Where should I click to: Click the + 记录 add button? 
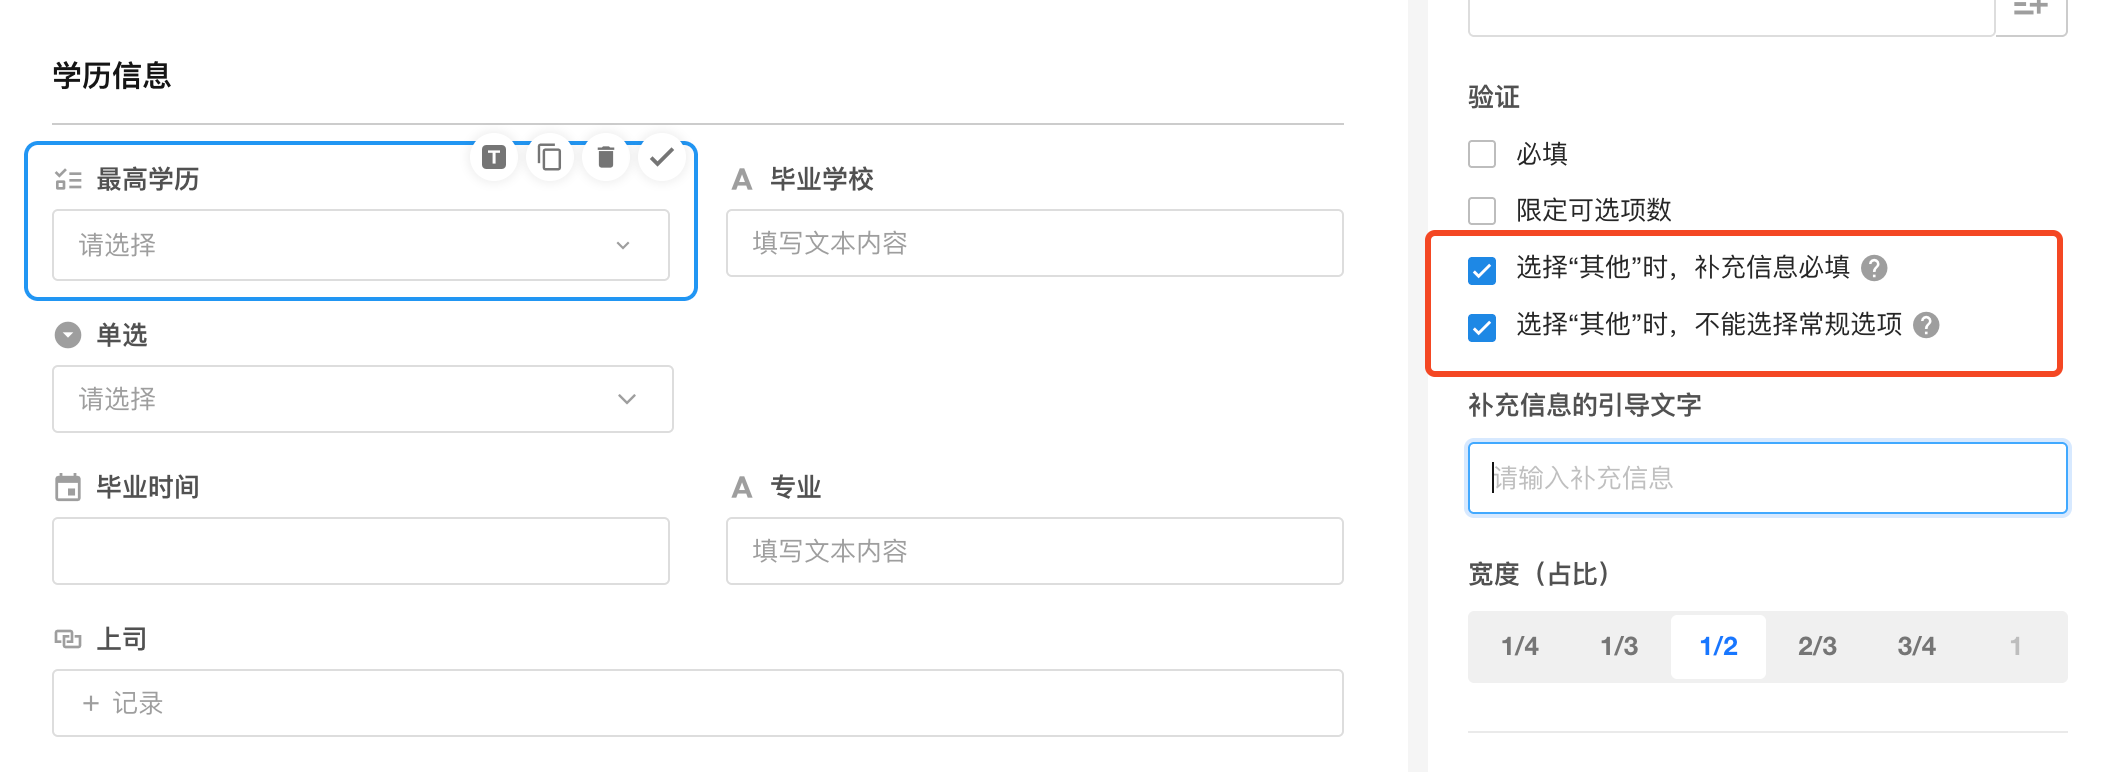coord(122,703)
